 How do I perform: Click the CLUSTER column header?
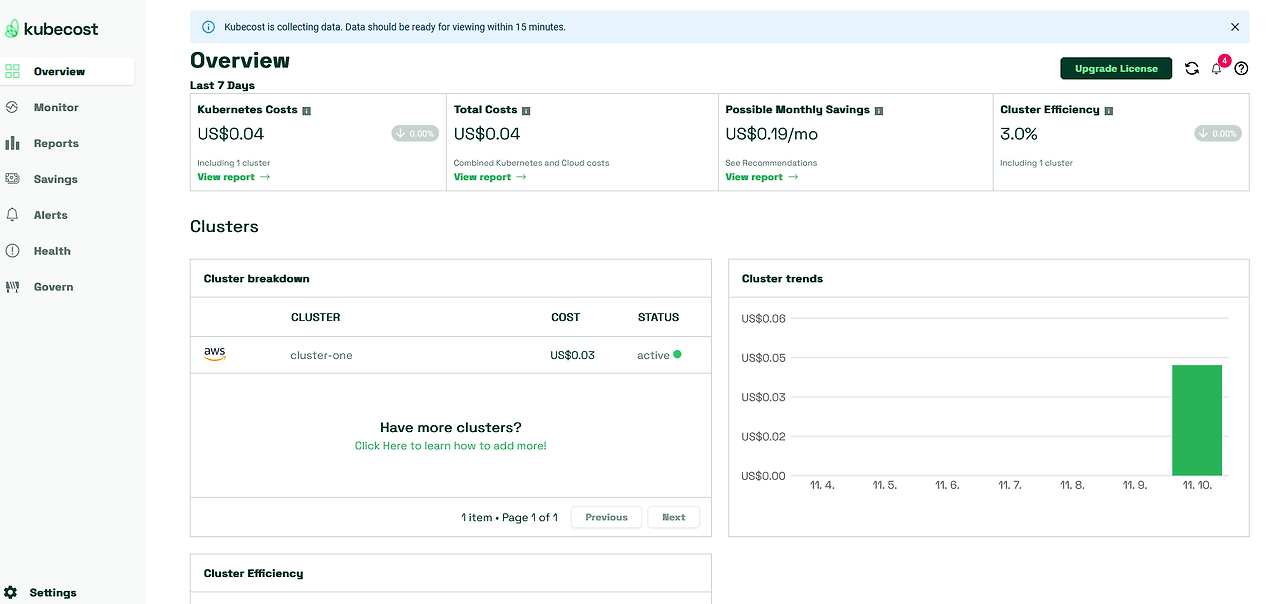click(x=316, y=317)
